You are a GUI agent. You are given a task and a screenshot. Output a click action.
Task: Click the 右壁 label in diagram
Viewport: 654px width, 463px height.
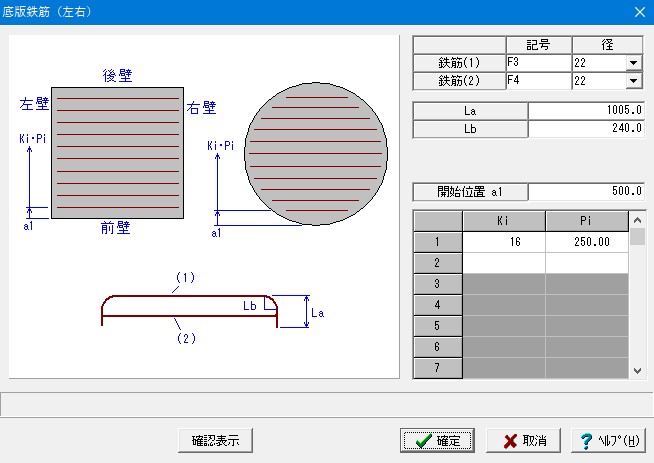201,108
